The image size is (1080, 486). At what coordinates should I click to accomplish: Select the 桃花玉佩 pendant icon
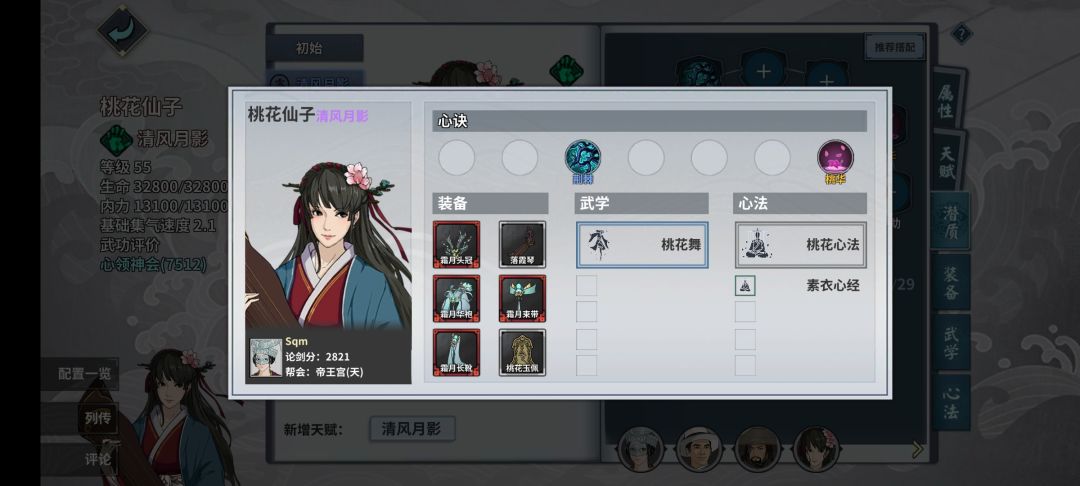coord(522,352)
